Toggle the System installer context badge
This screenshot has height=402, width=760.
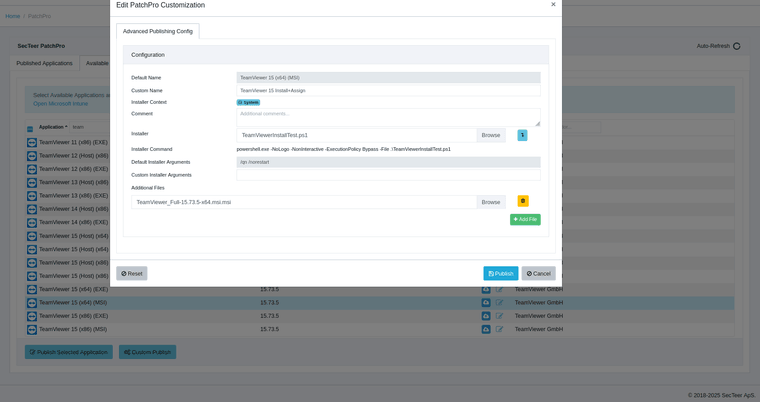(248, 102)
